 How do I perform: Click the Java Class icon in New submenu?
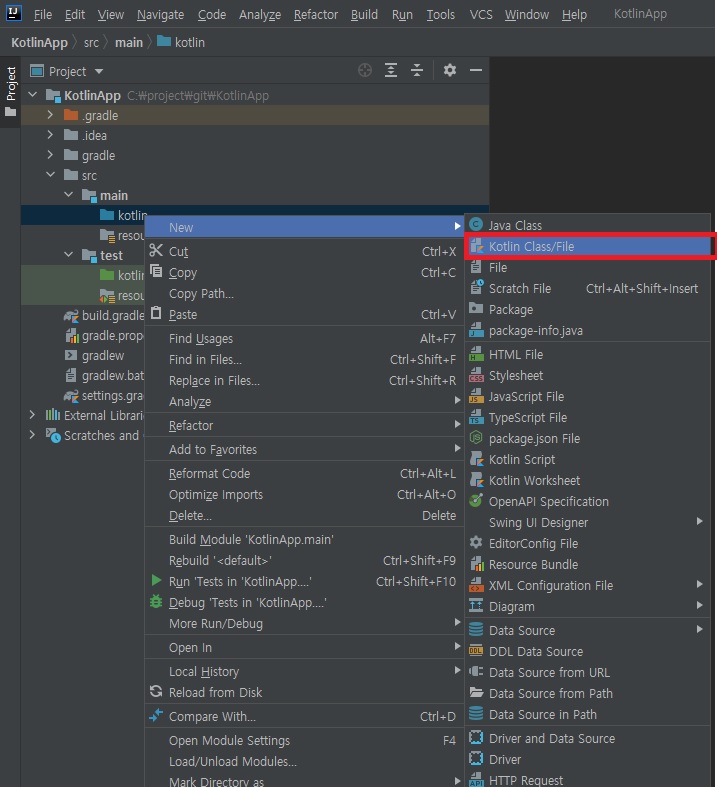tap(476, 225)
